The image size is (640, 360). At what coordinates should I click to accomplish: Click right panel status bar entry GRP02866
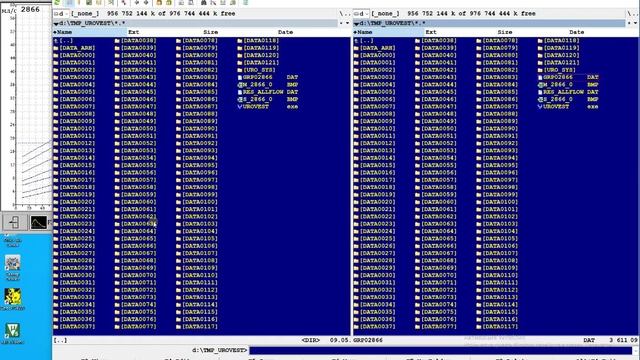click(x=368, y=340)
